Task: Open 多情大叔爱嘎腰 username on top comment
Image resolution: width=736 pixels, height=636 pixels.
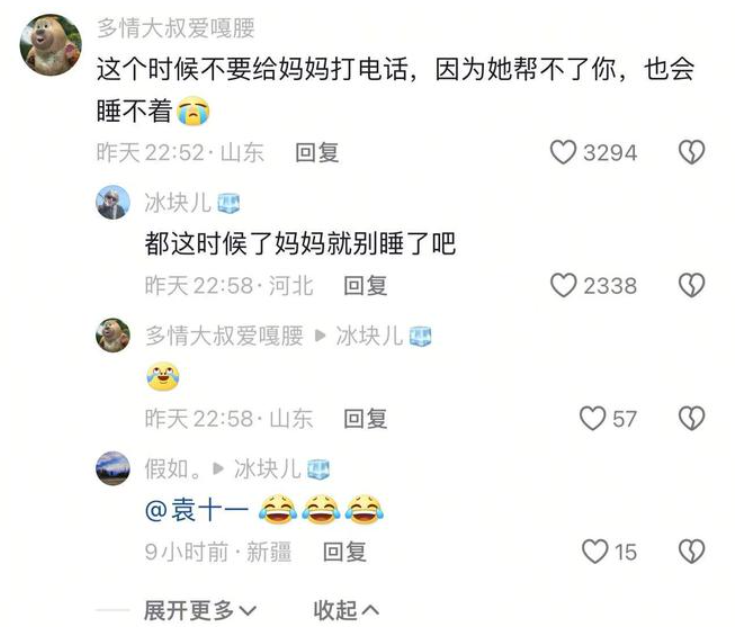Action: pos(176,28)
